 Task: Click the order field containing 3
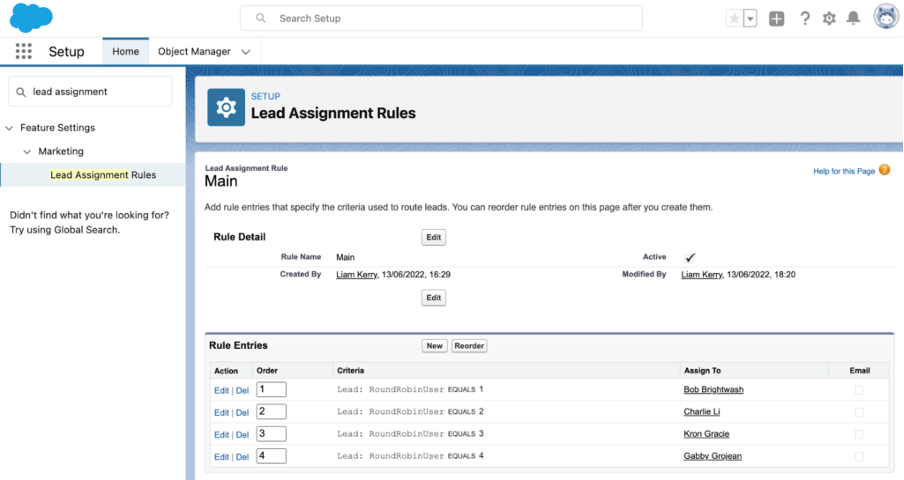click(x=271, y=433)
